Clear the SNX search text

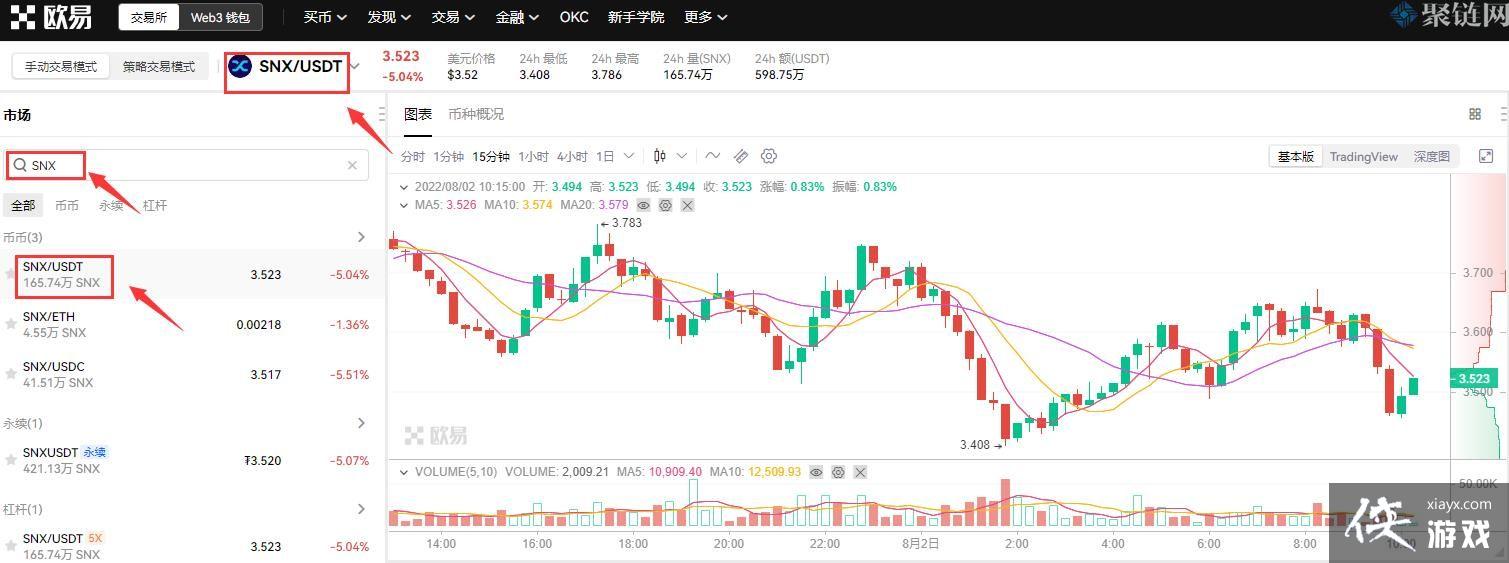pyautogui.click(x=352, y=165)
